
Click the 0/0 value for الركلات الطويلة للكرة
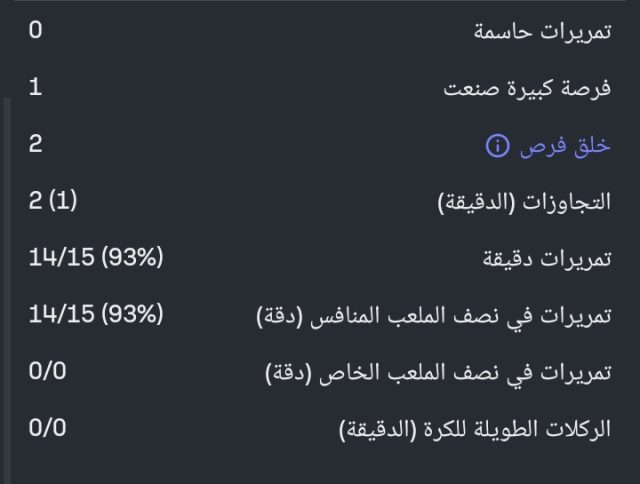[x=48, y=429]
